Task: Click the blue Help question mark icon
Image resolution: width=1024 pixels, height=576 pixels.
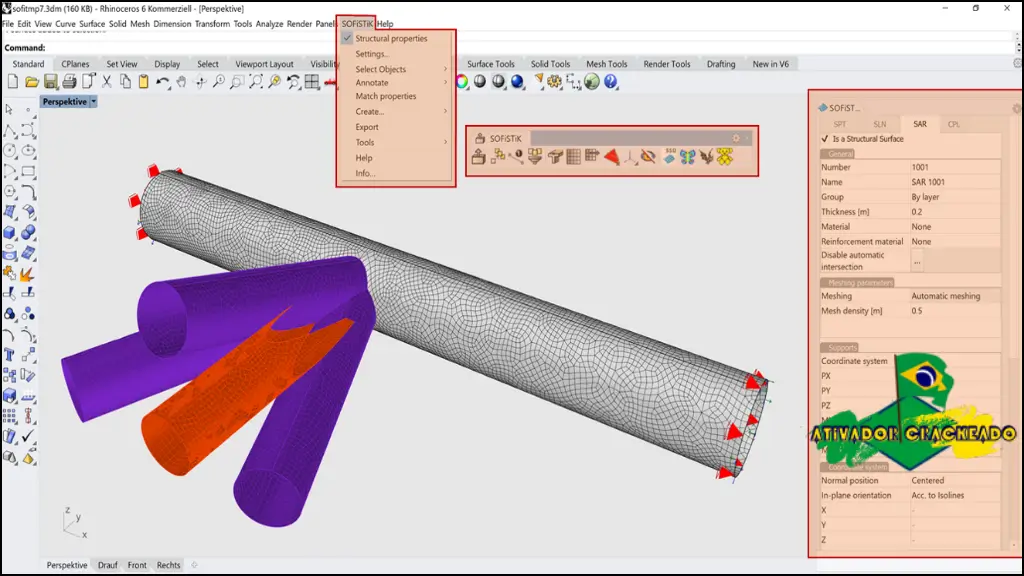Action: (x=611, y=82)
